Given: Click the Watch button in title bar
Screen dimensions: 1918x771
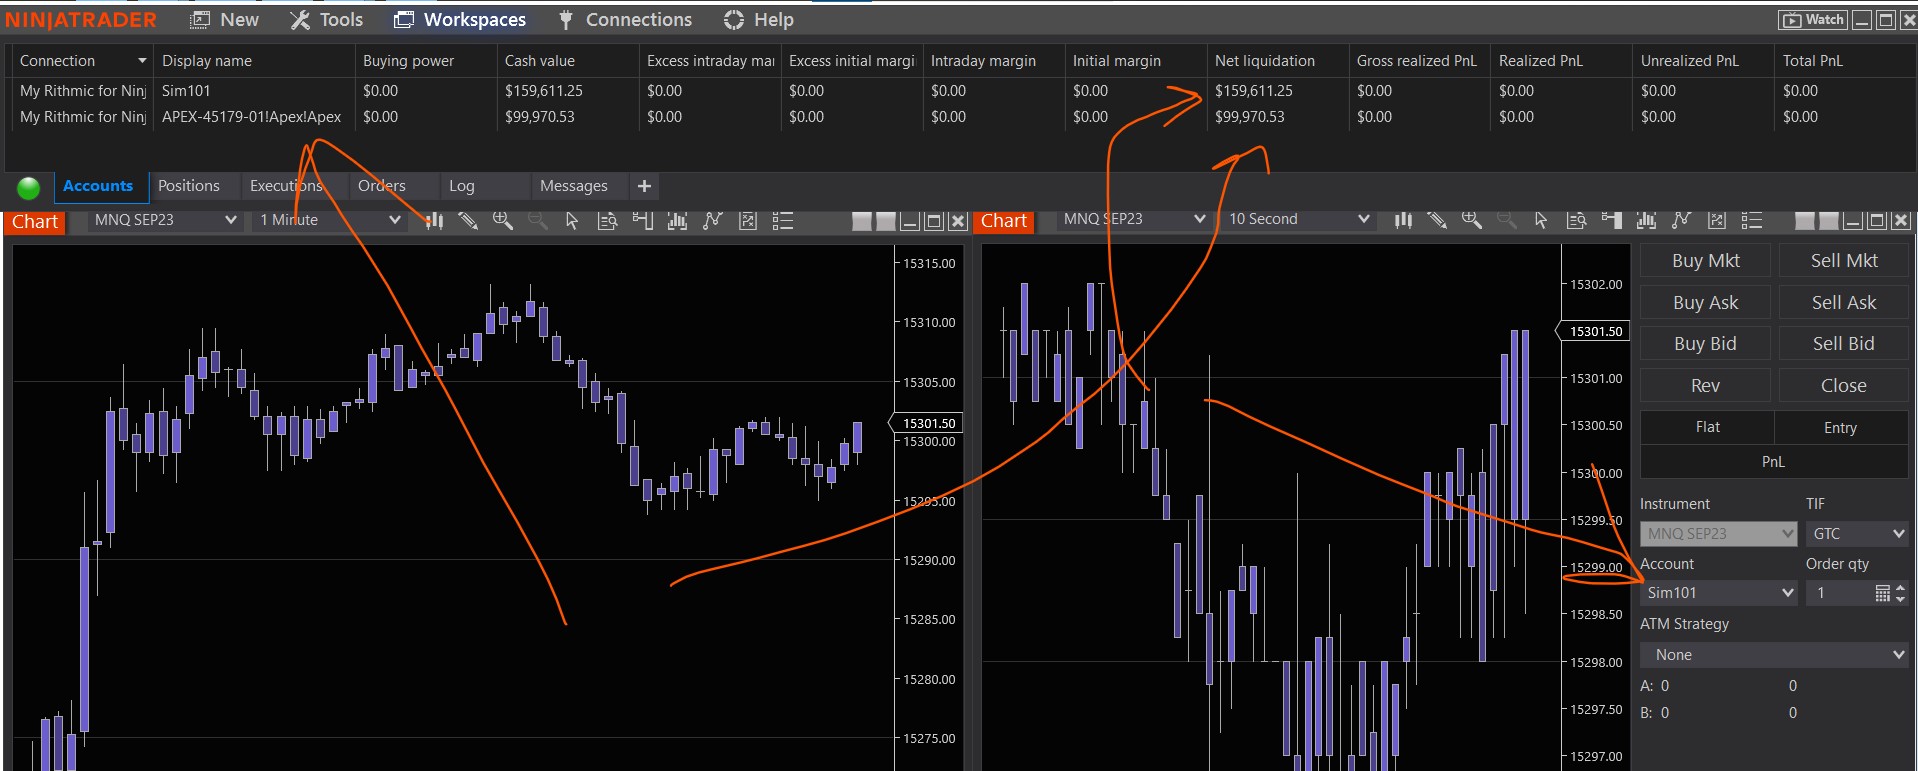Looking at the screenshot, I should (1813, 20).
